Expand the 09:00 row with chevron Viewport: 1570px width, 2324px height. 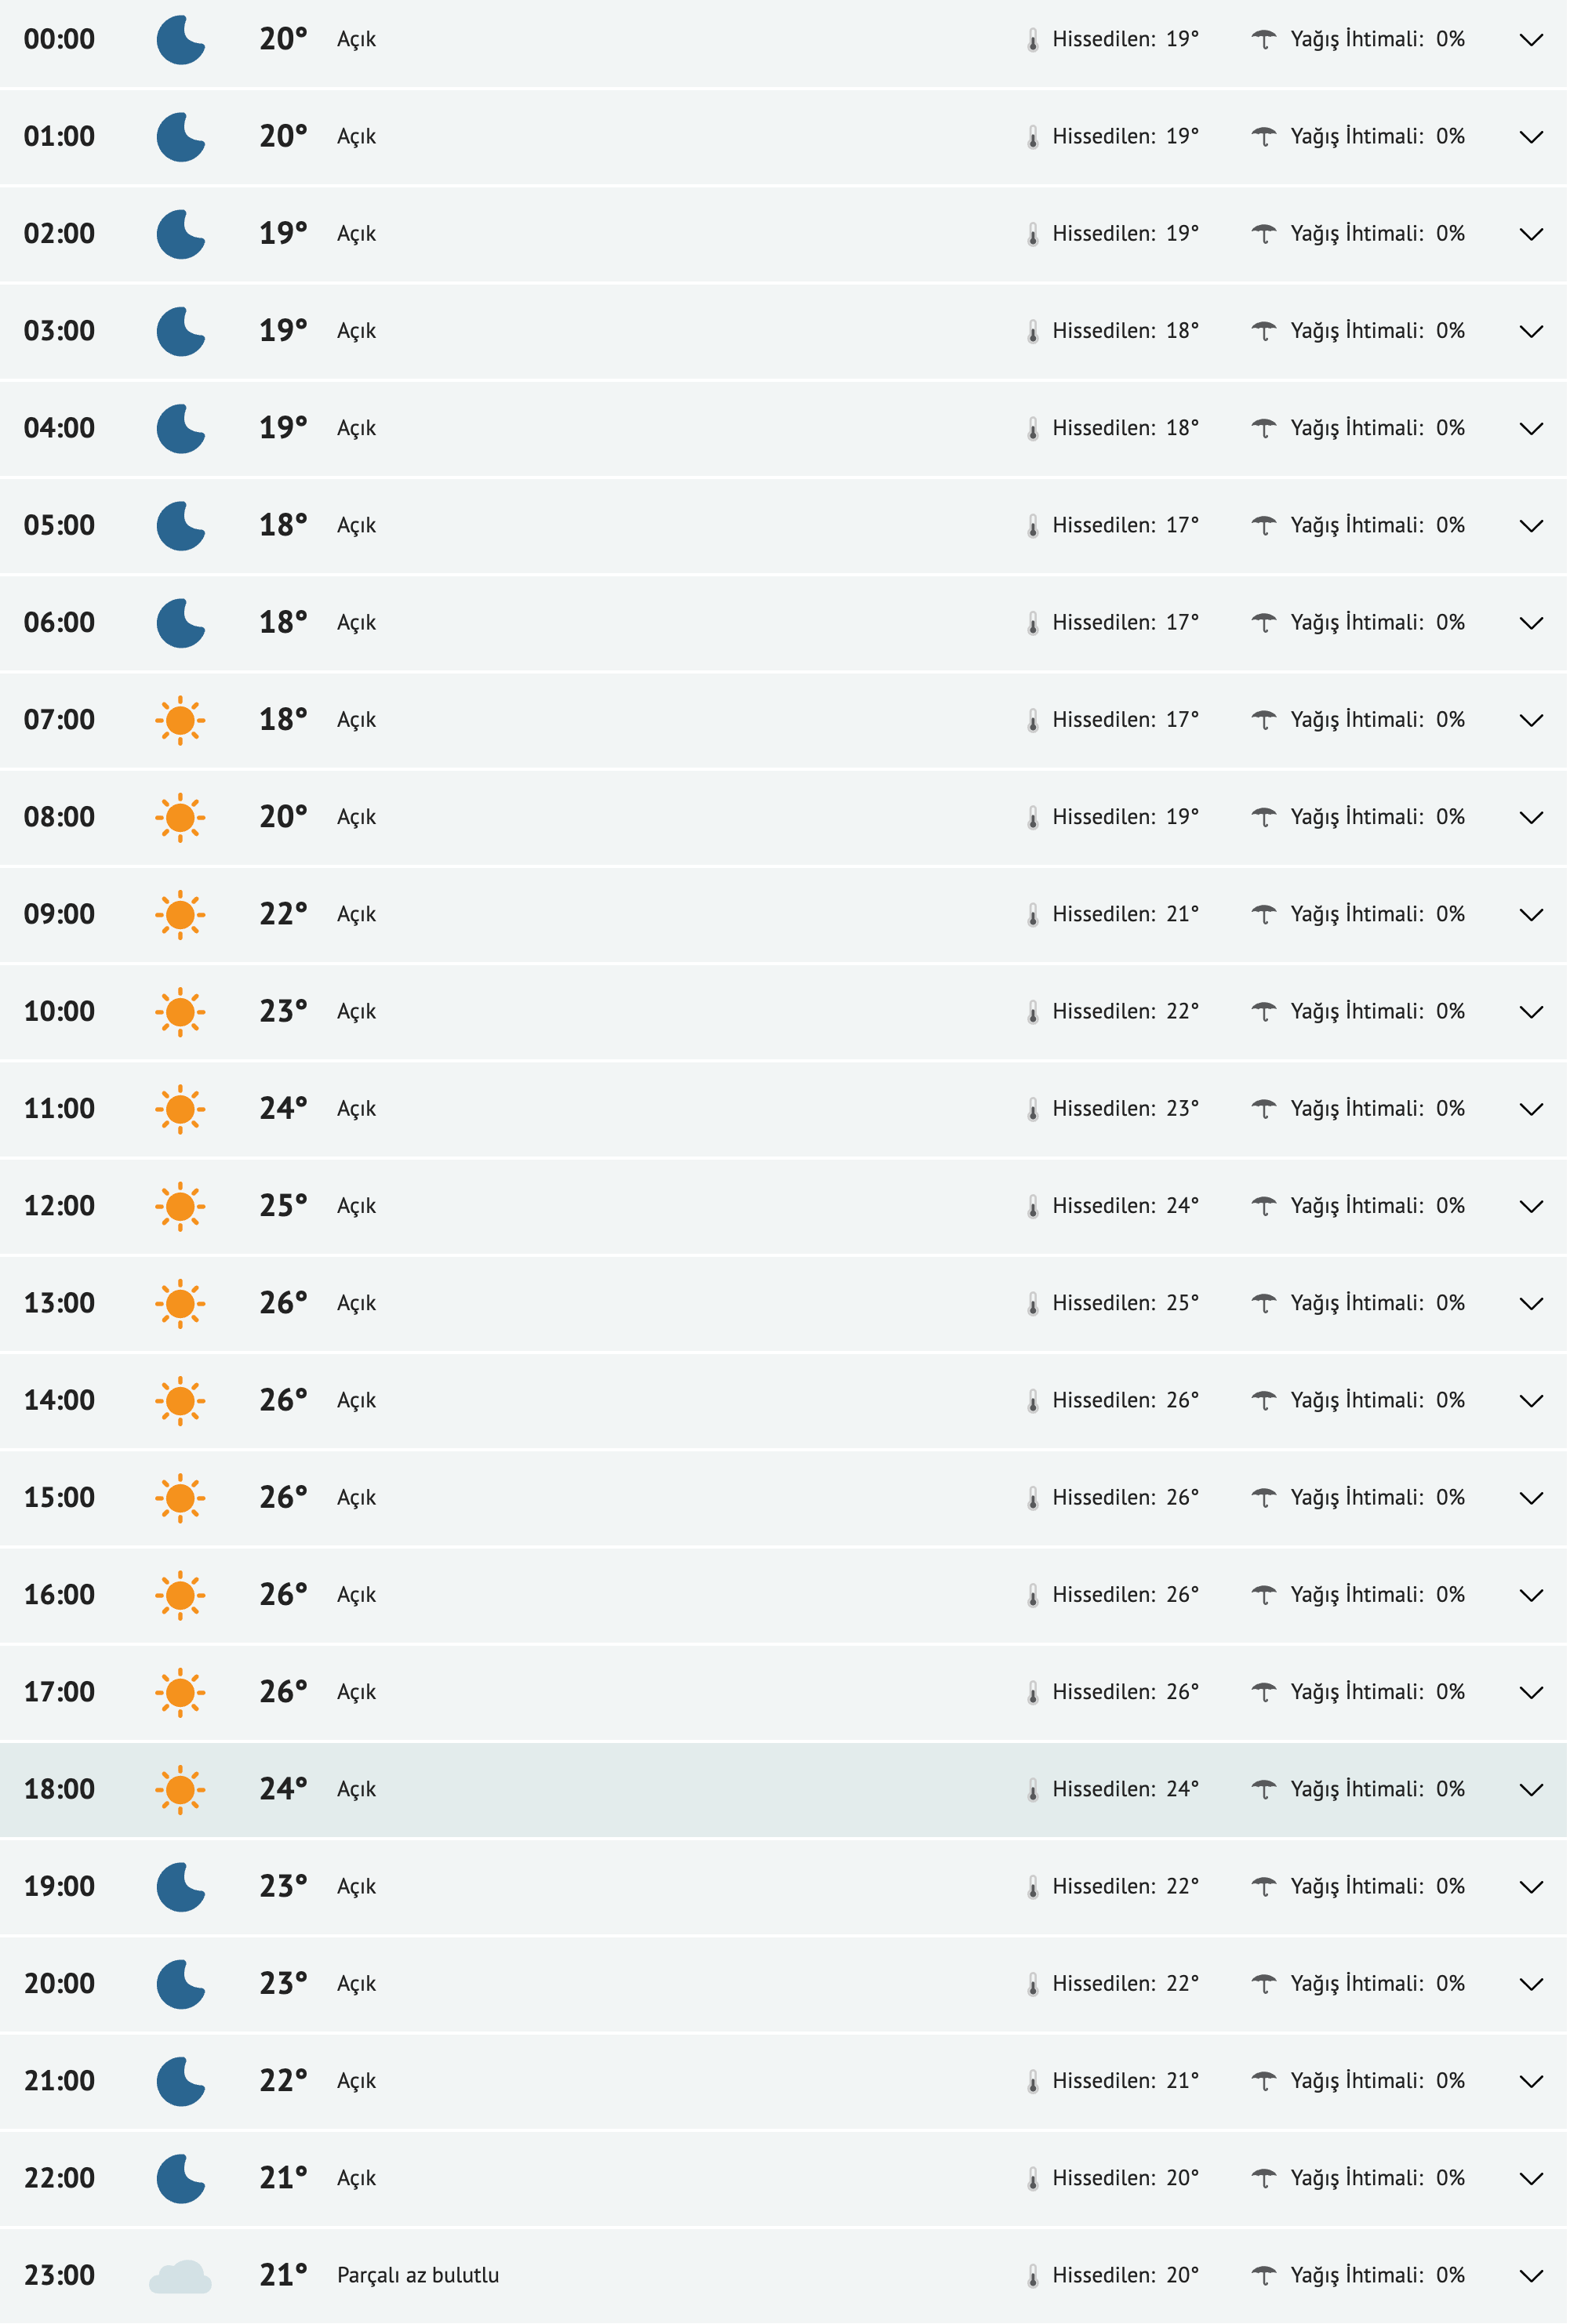(1530, 914)
